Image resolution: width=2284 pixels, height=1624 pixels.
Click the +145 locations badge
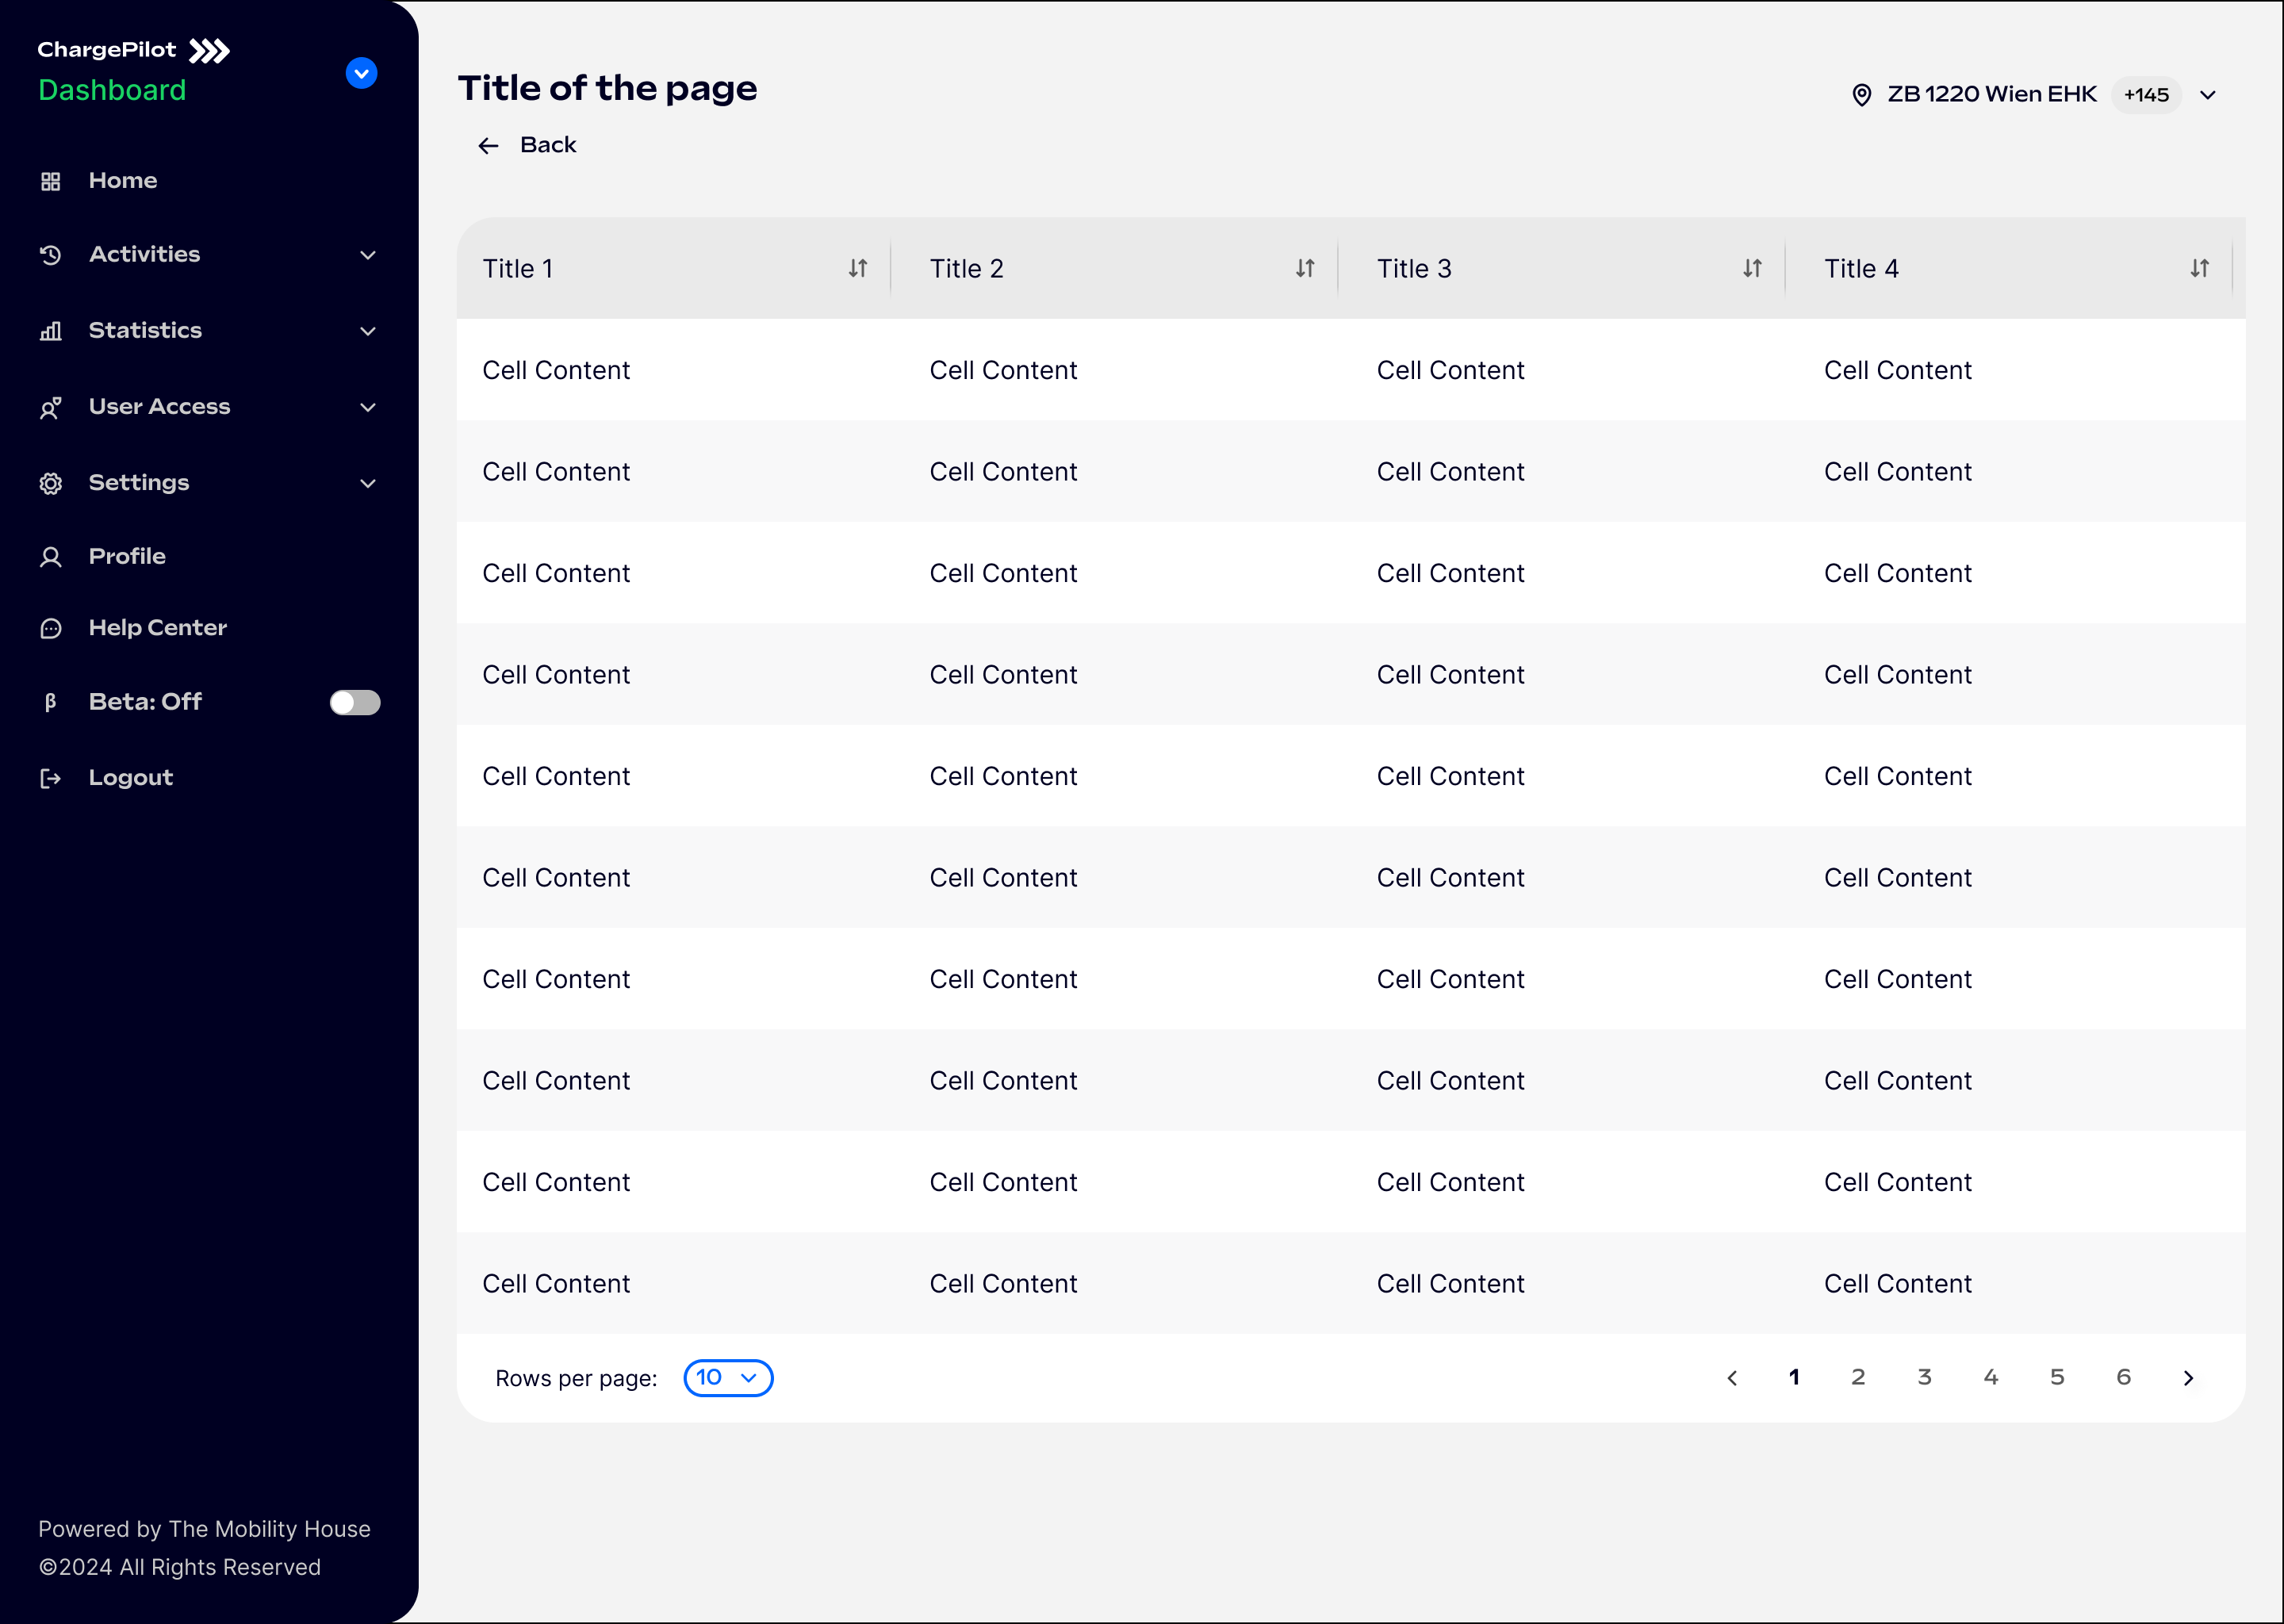click(2146, 95)
